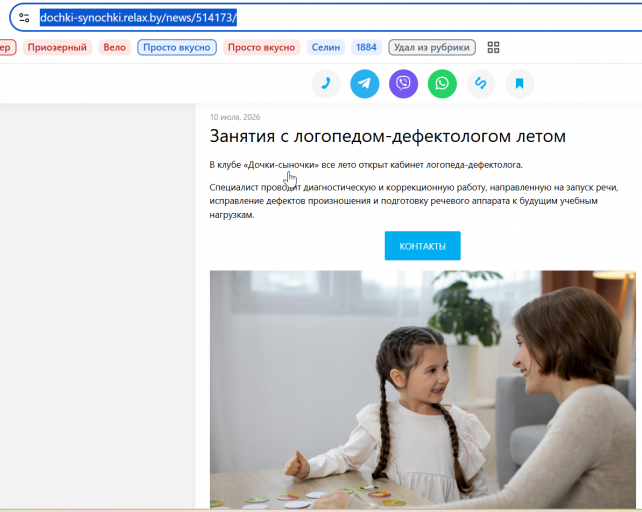
Task: Click the phone call icon
Action: [x=326, y=84]
